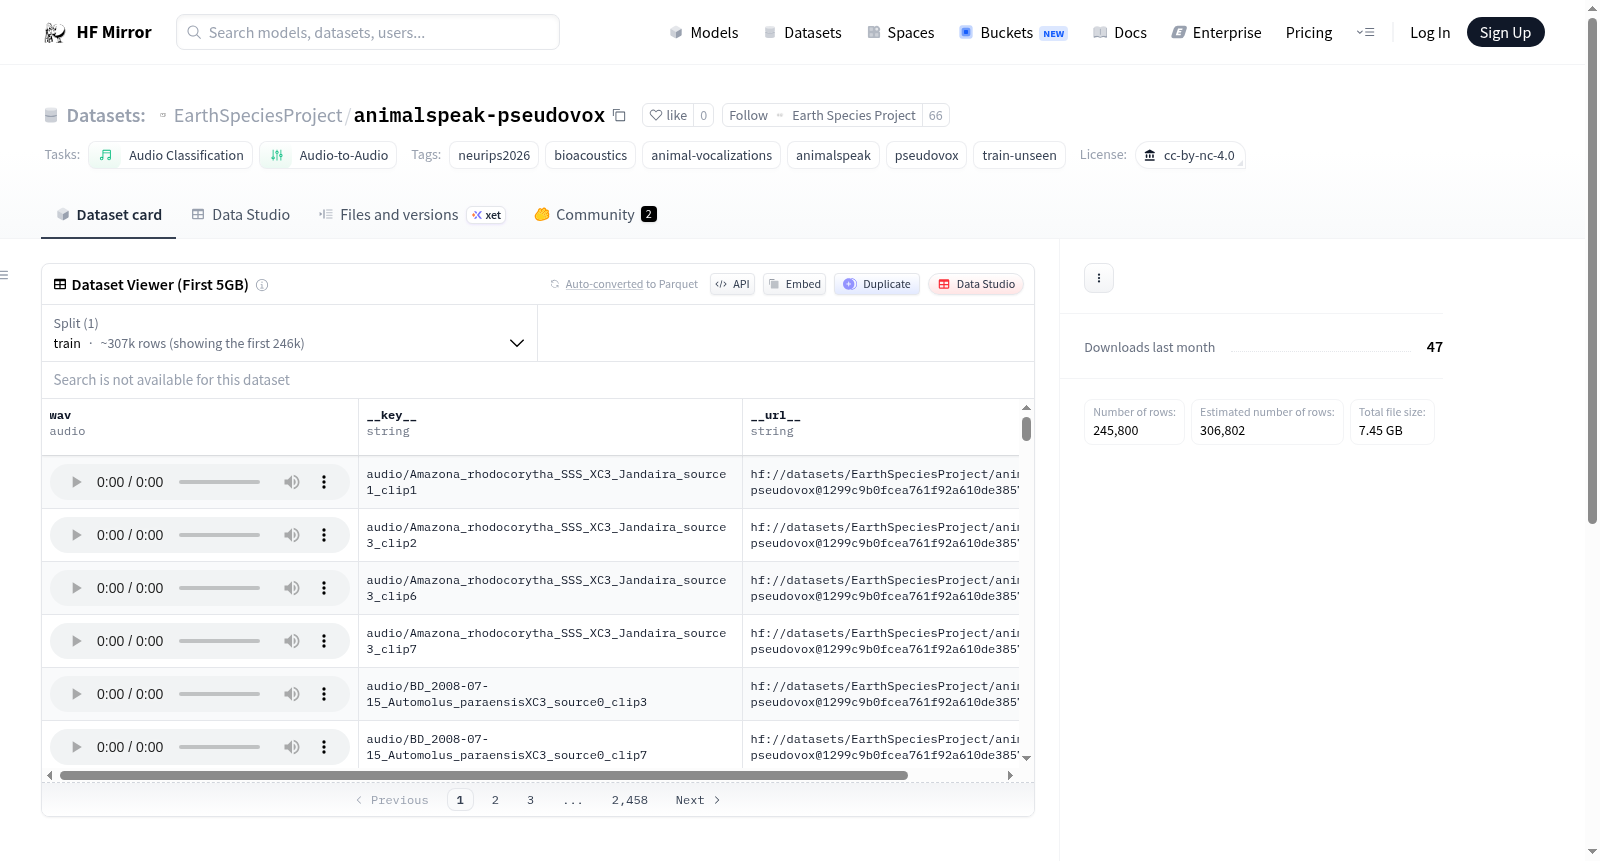The image size is (1600, 861).
Task: Open the API button in viewer
Action: (x=732, y=284)
